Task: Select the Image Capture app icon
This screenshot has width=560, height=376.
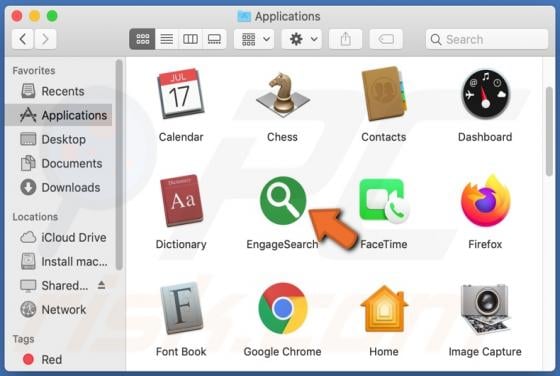Action: (x=485, y=309)
